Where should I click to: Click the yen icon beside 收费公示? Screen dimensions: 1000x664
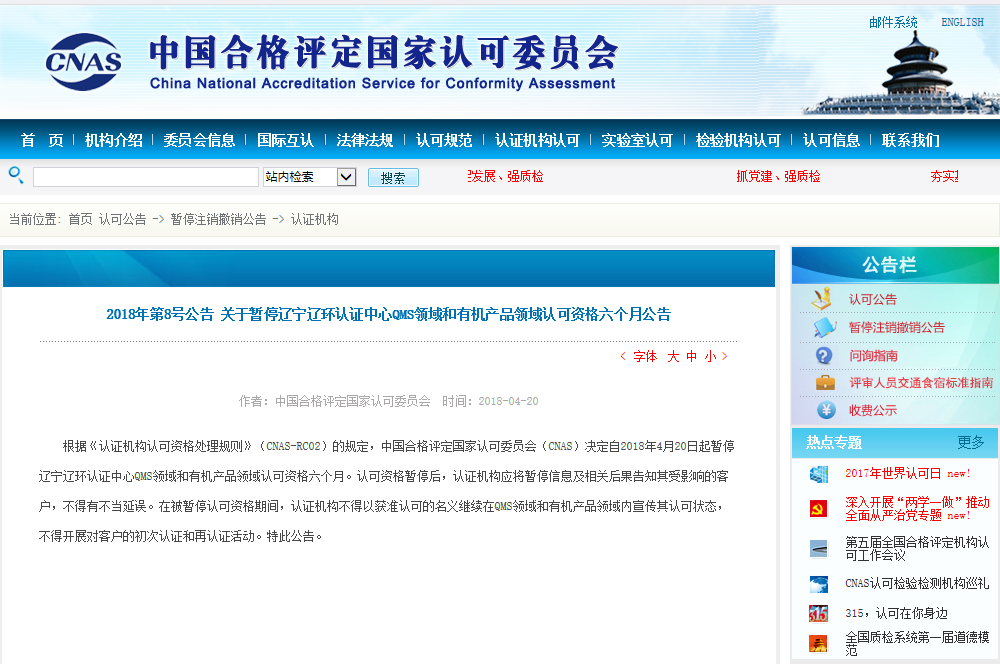point(826,410)
